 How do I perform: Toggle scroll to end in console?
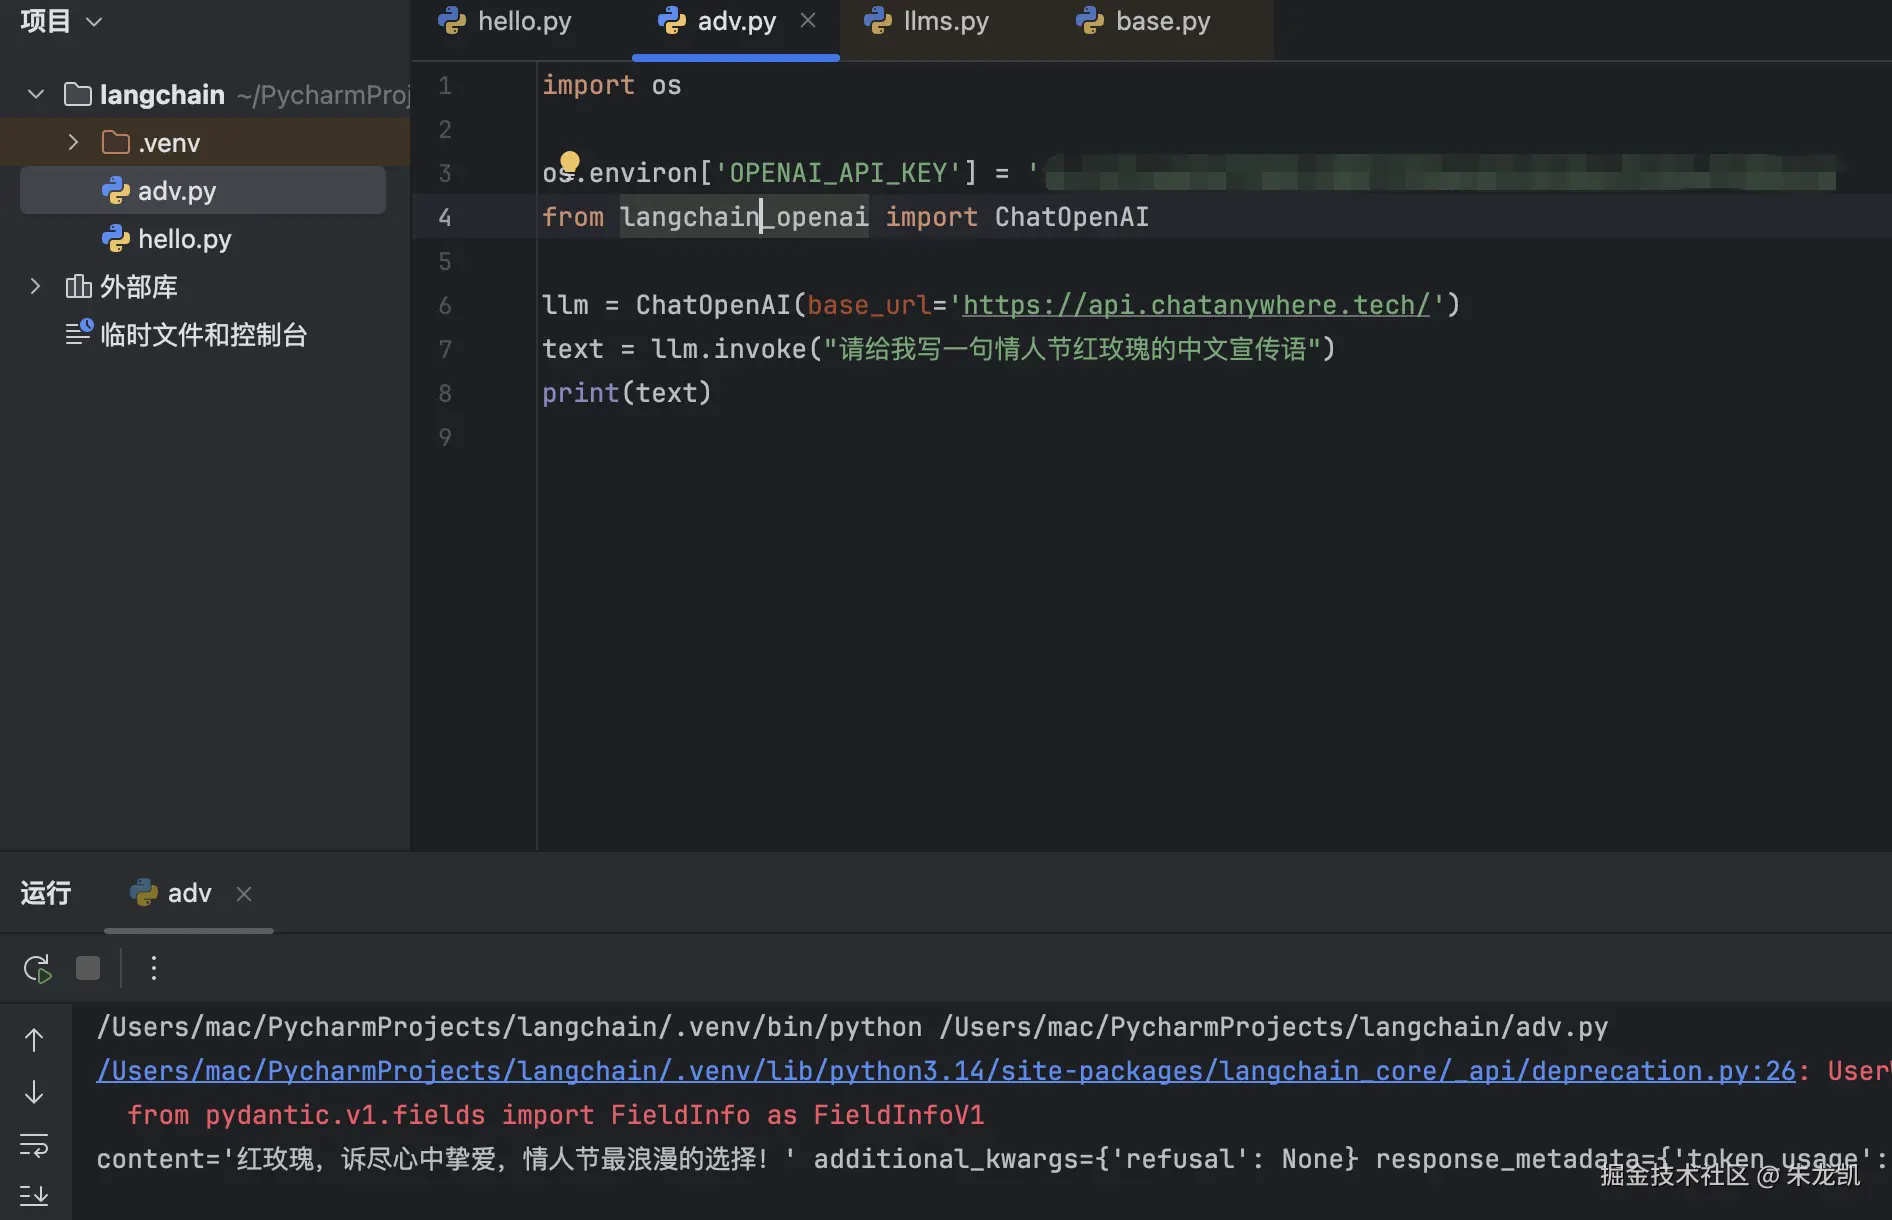34,1195
